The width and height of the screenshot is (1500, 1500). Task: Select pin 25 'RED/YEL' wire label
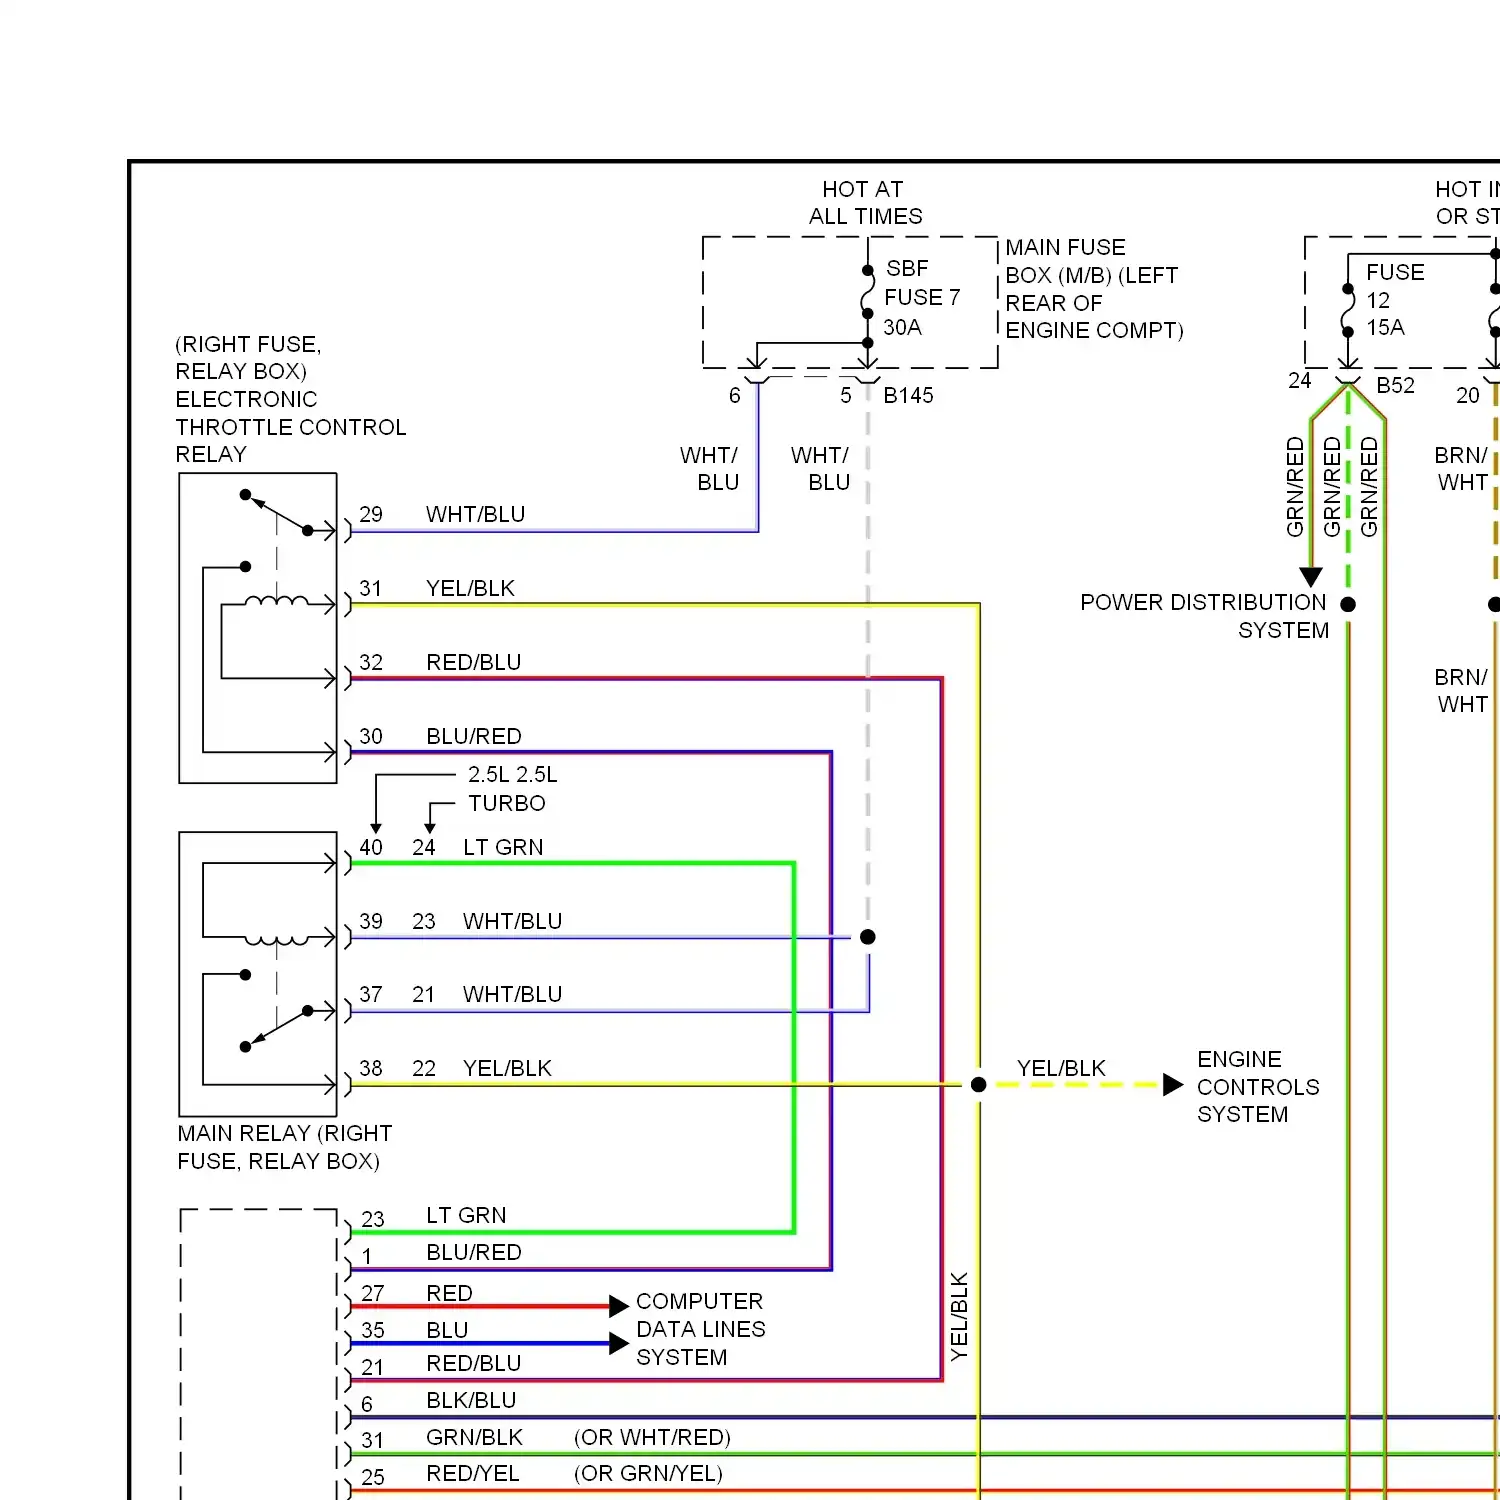coord(472,1474)
